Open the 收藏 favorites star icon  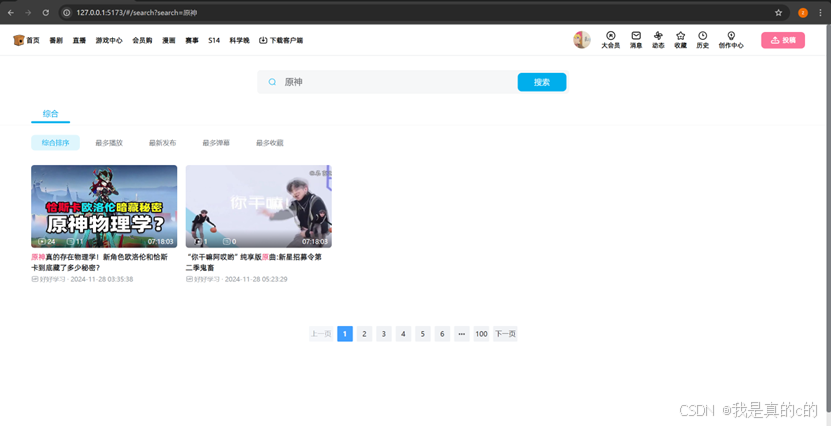[x=680, y=36]
